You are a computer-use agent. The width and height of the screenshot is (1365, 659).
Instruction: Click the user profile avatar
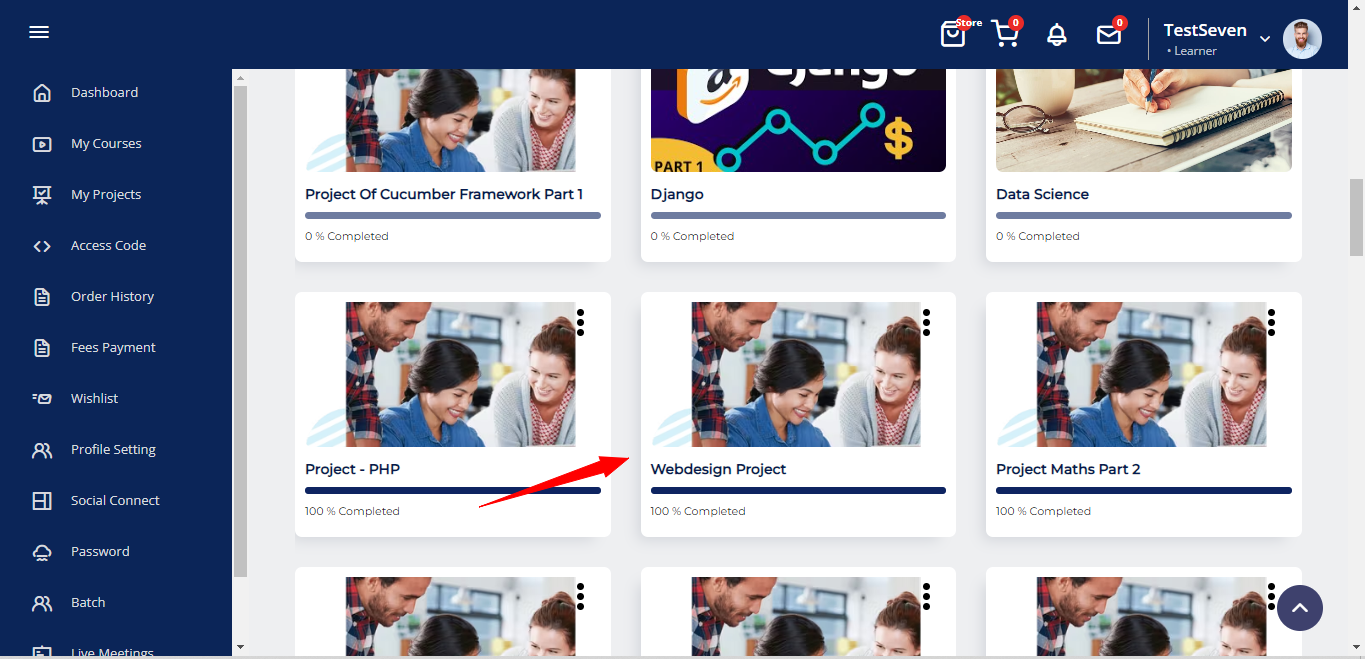point(1302,39)
